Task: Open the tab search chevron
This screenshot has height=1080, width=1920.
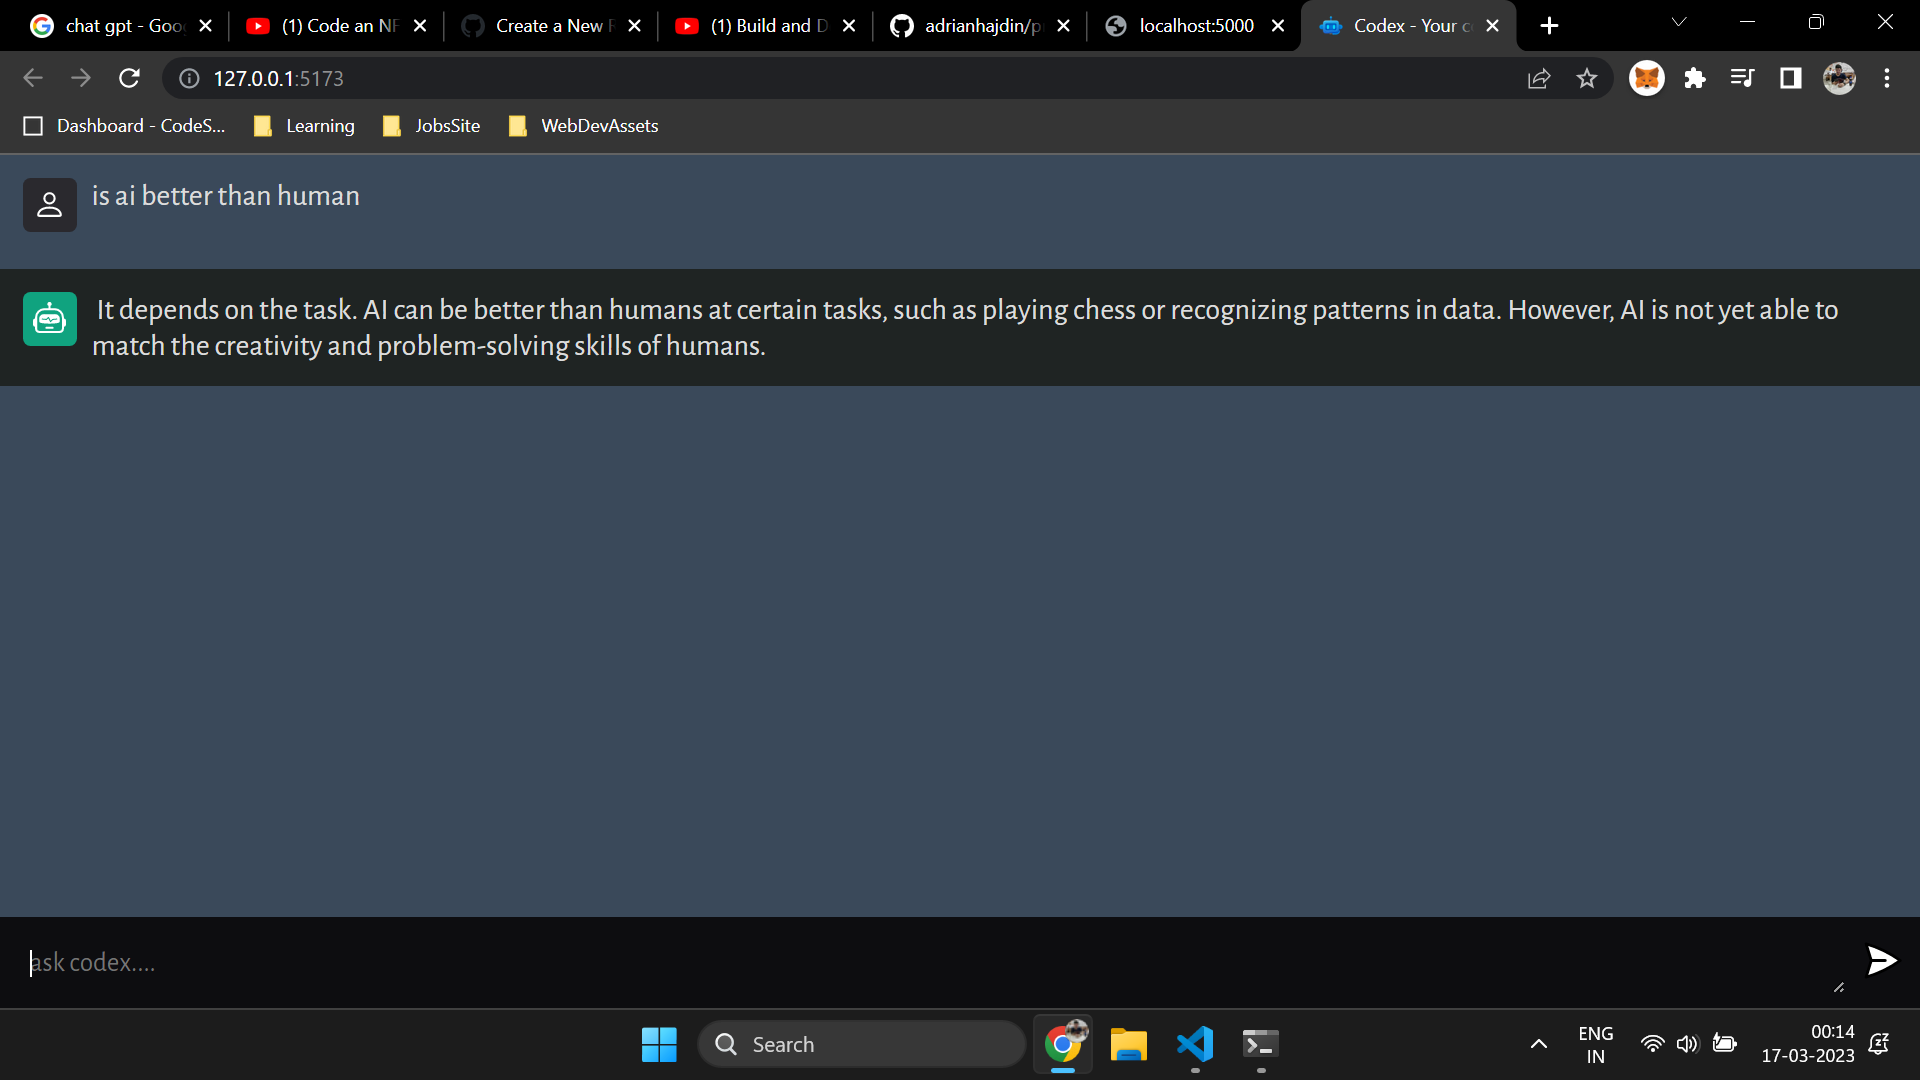Action: [x=1679, y=22]
